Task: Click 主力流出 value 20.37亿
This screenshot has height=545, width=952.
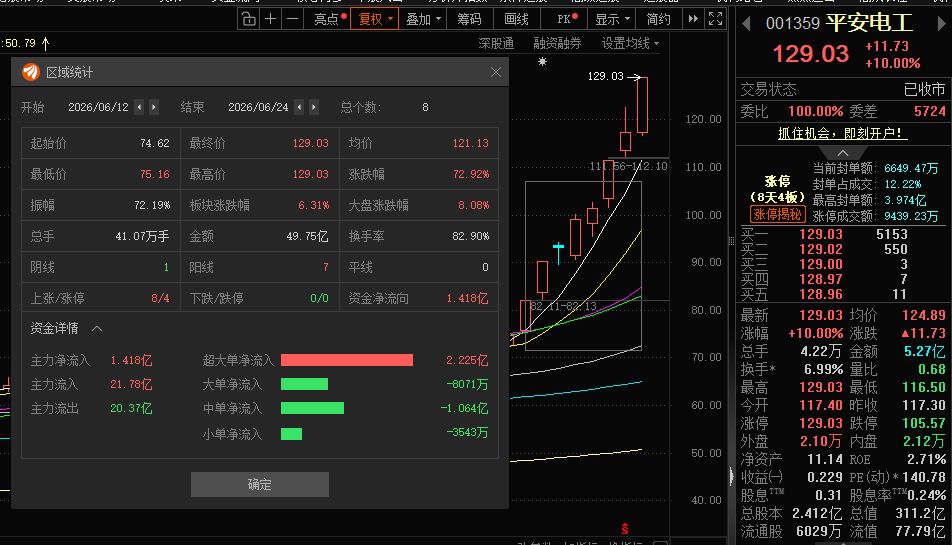Action: pos(131,408)
